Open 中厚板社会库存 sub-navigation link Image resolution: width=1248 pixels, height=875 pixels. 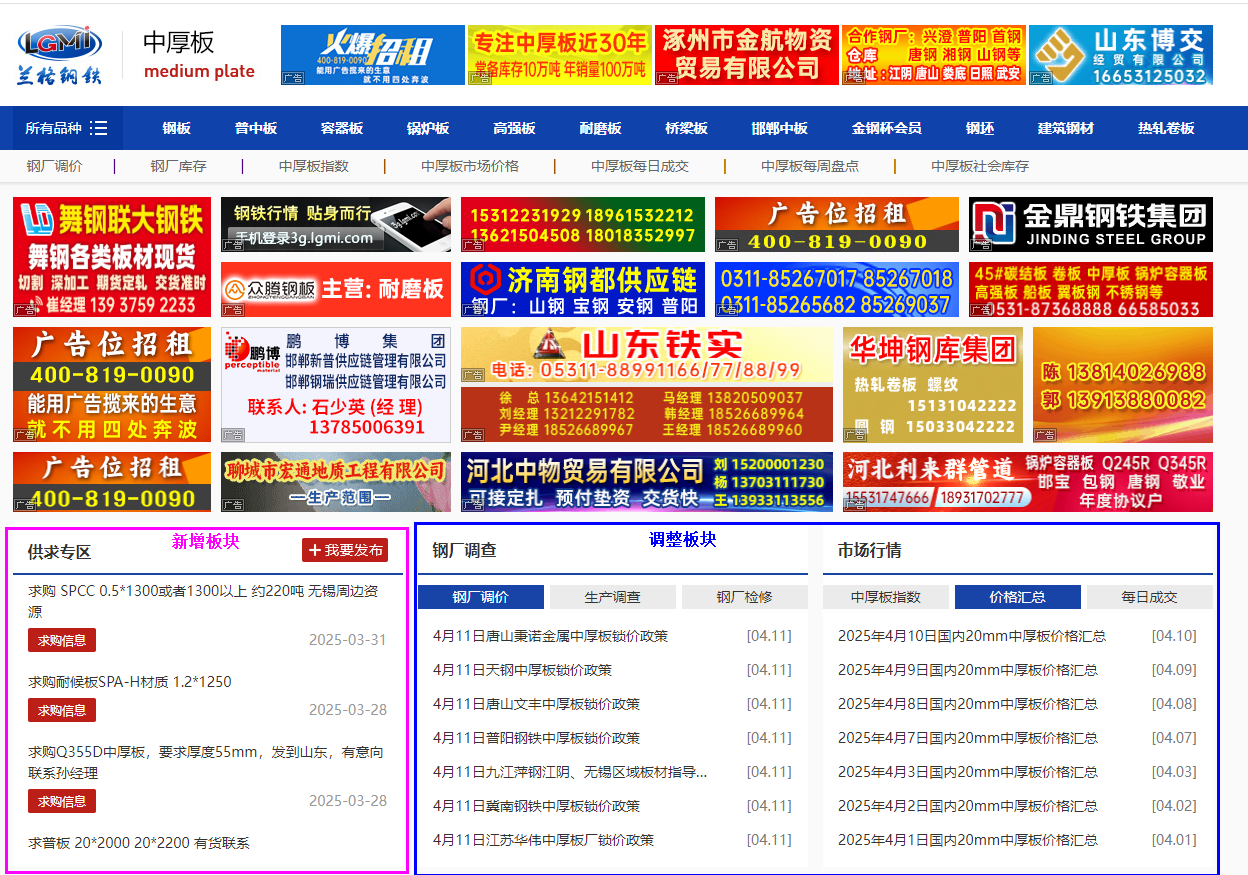point(980,166)
